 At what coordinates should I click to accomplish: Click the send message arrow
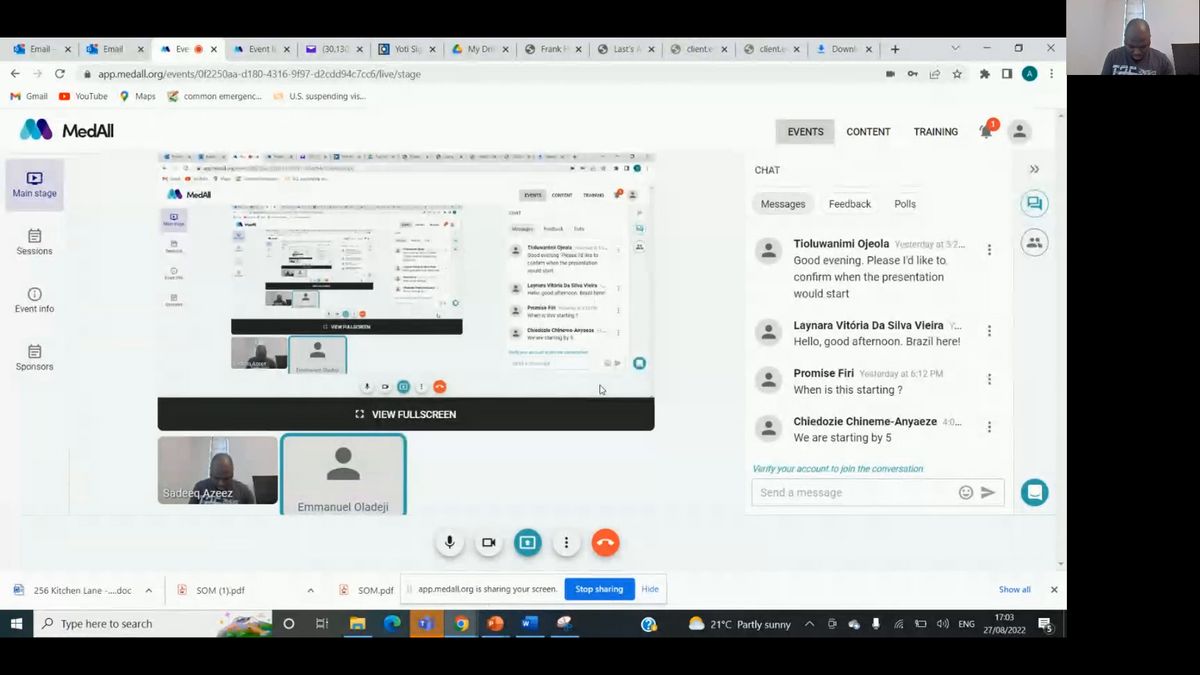pyautogui.click(x=988, y=492)
